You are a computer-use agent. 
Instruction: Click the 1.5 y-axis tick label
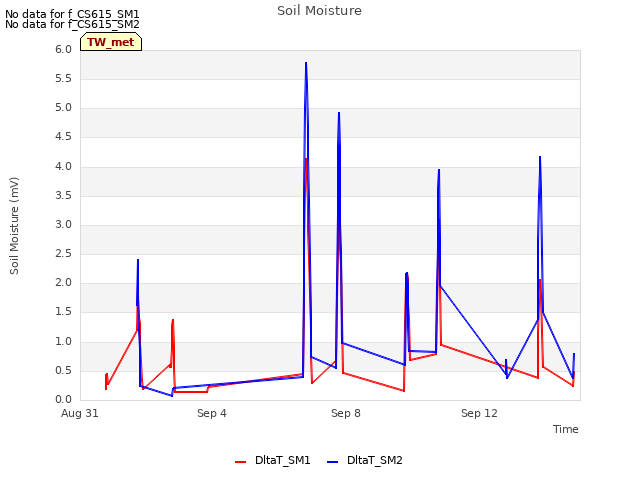click(x=63, y=312)
